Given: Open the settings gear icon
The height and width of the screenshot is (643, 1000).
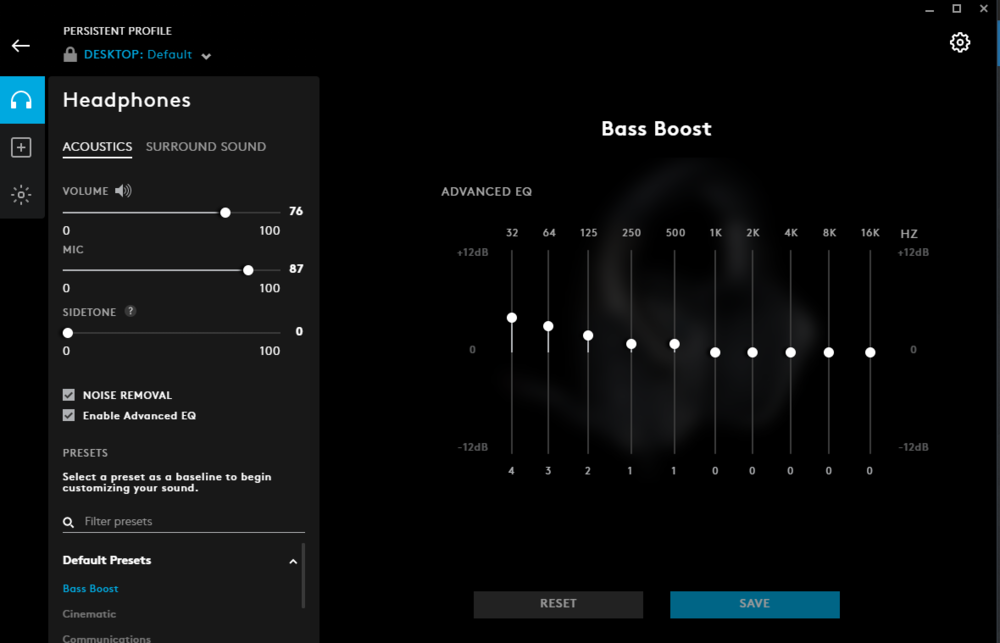Looking at the screenshot, I should [960, 42].
